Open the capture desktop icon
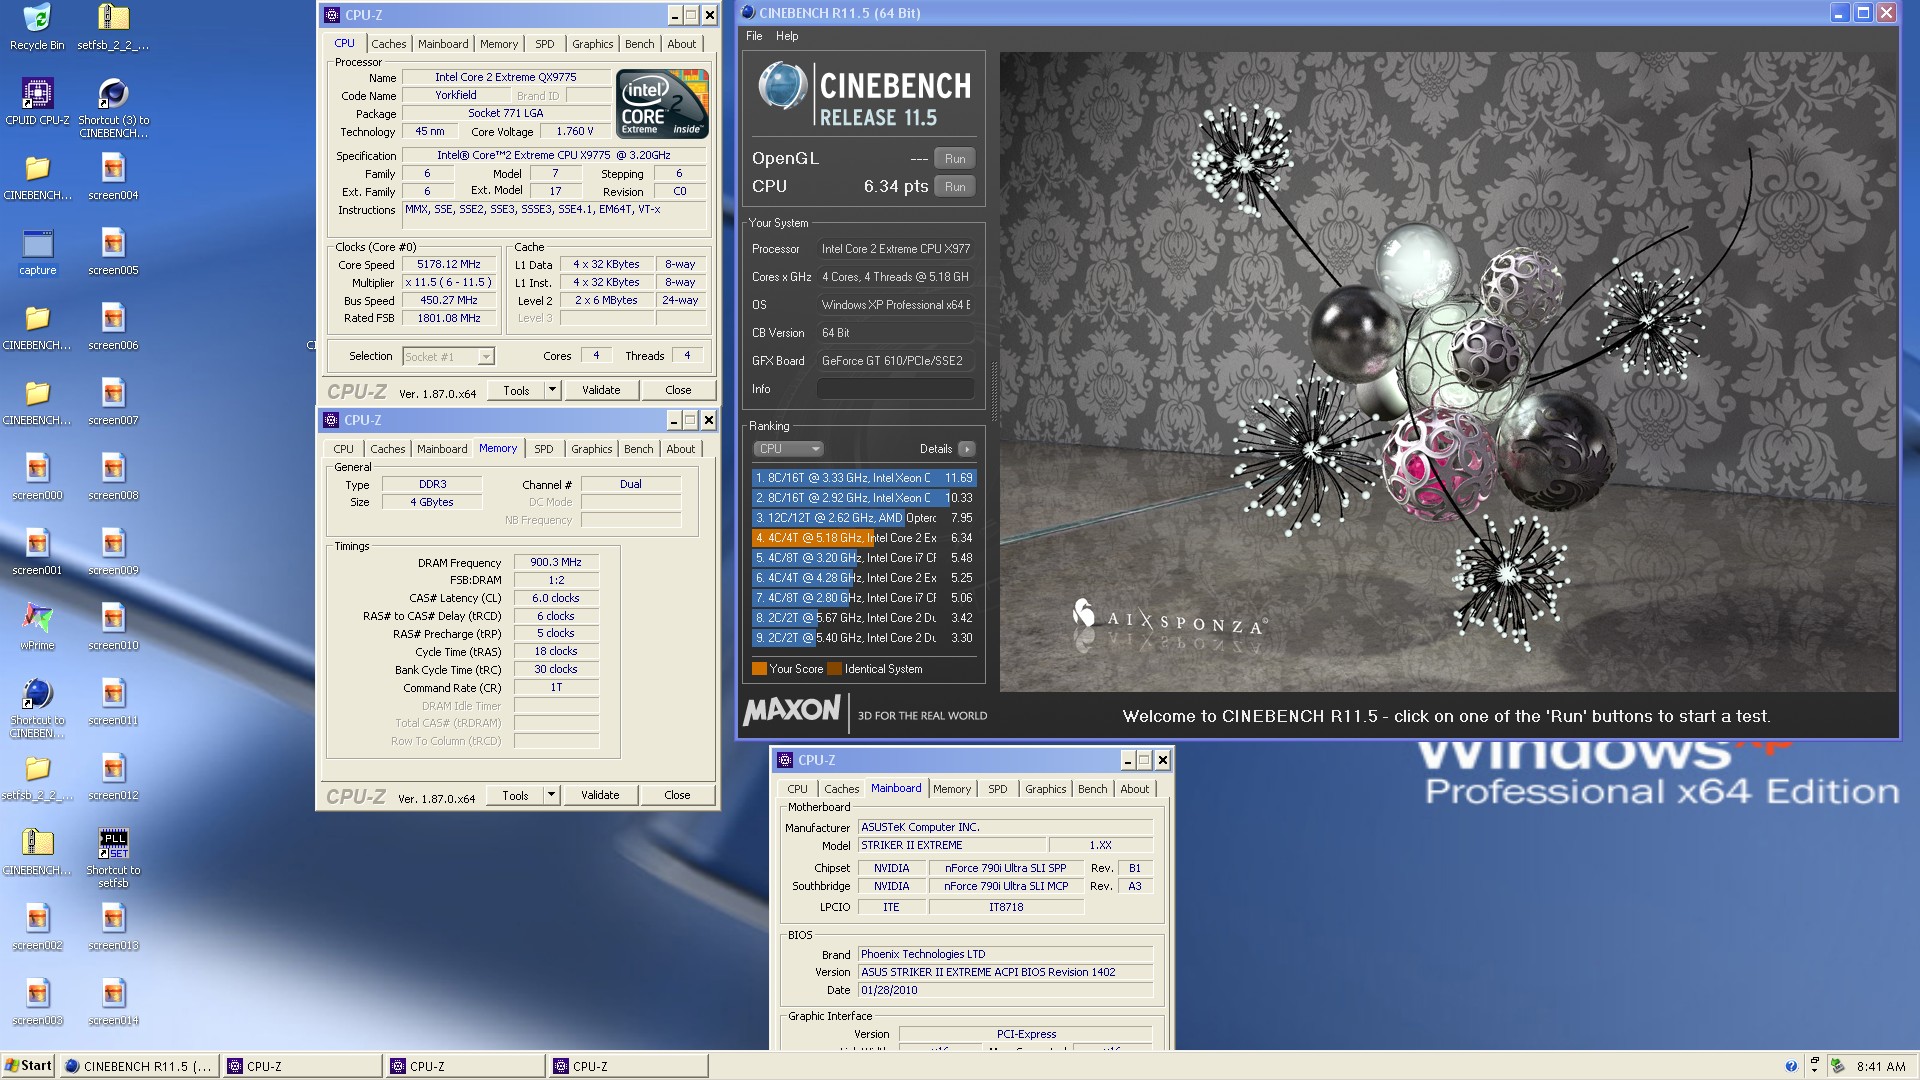 (x=37, y=252)
